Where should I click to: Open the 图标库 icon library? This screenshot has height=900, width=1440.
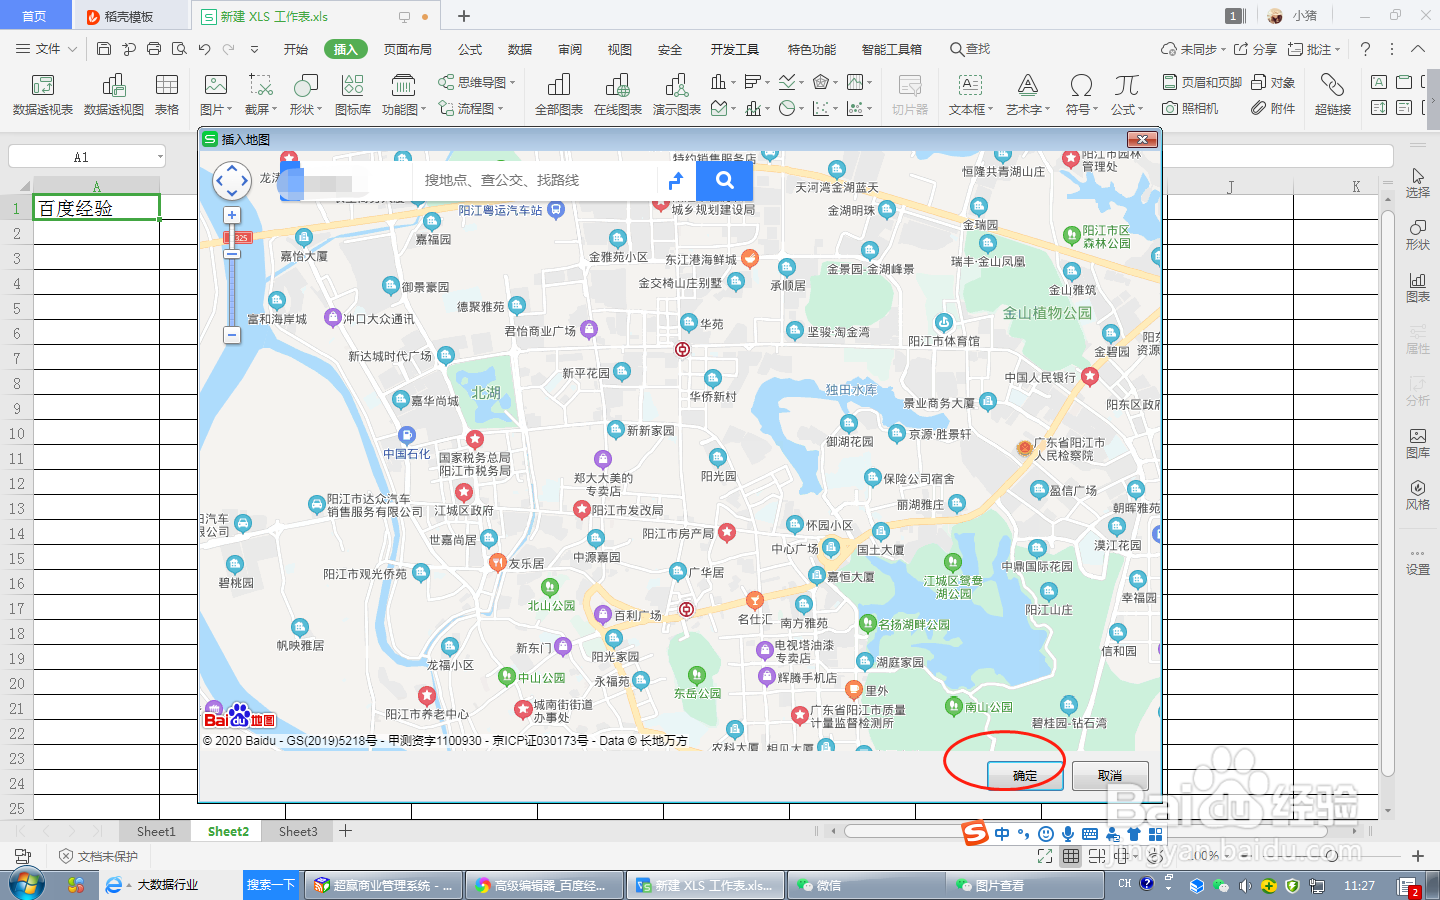(353, 95)
